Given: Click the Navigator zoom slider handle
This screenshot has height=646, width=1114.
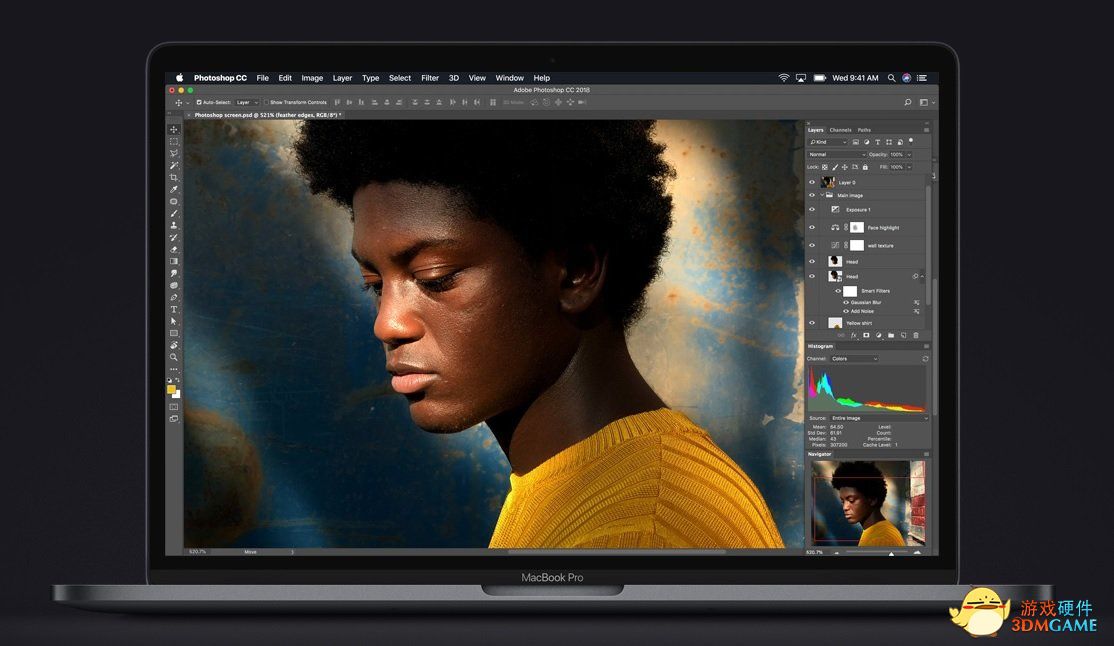Looking at the screenshot, I should coord(891,553).
